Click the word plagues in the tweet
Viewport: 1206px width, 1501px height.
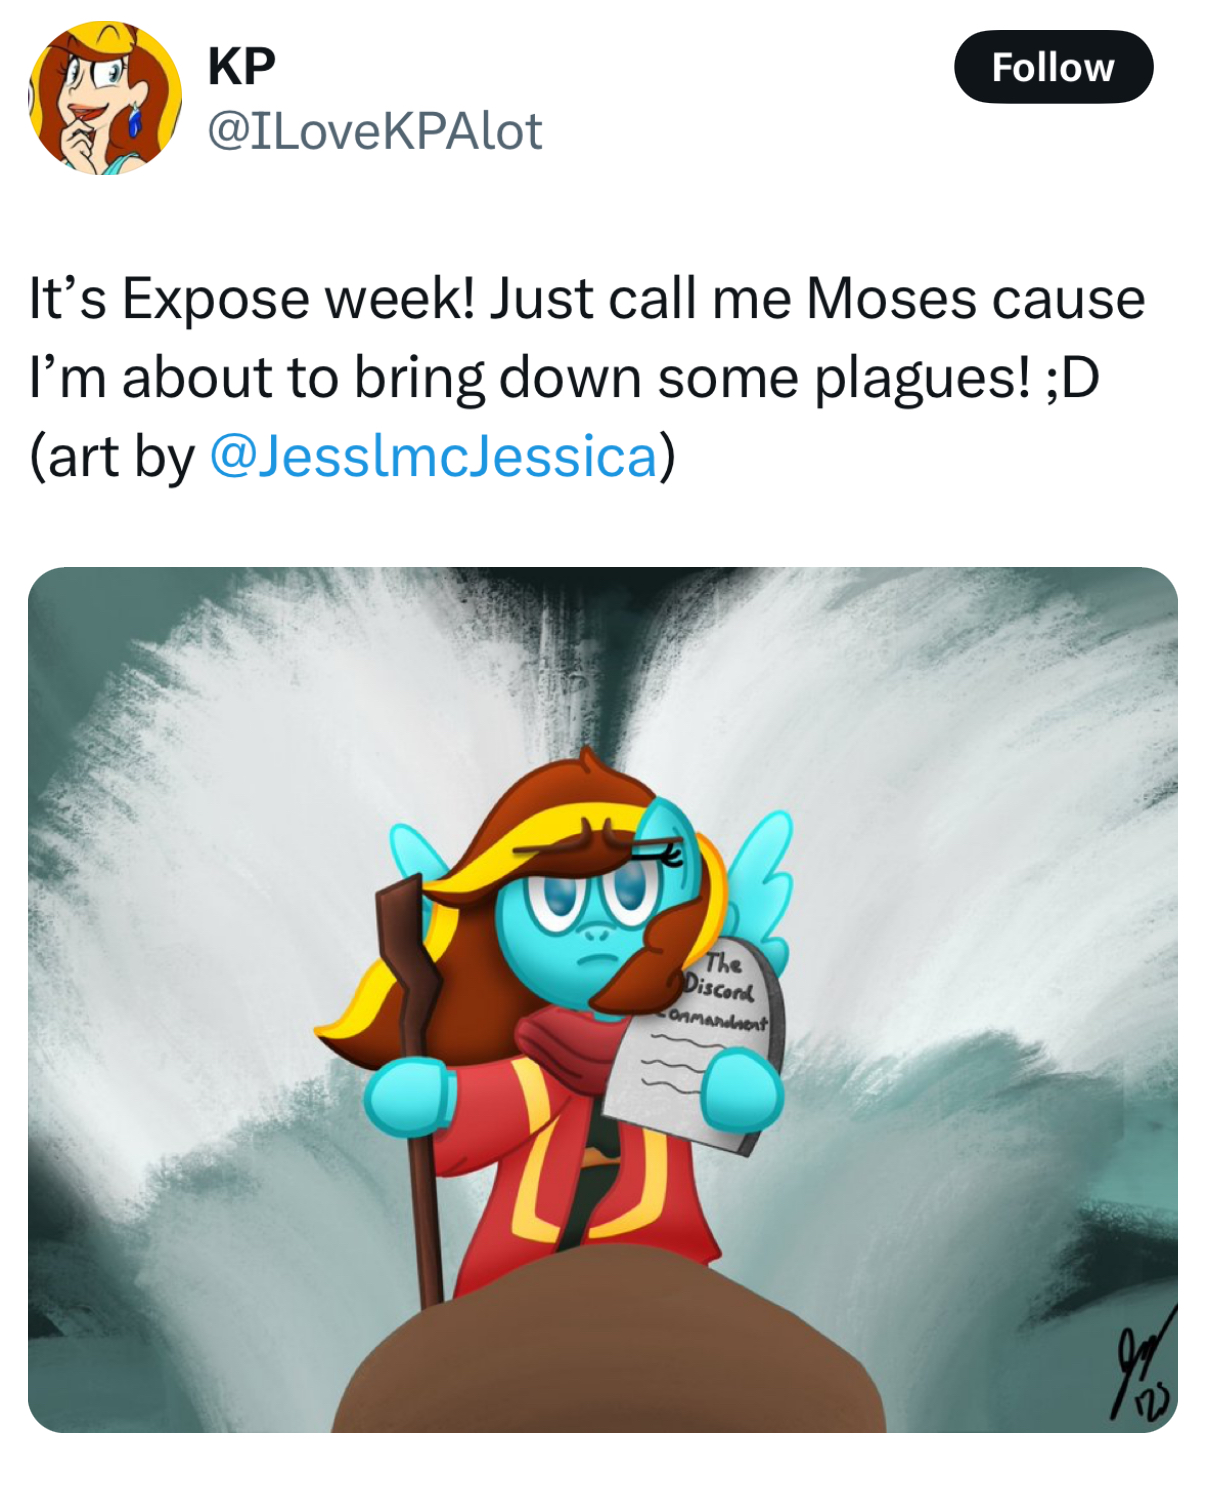click(921, 379)
